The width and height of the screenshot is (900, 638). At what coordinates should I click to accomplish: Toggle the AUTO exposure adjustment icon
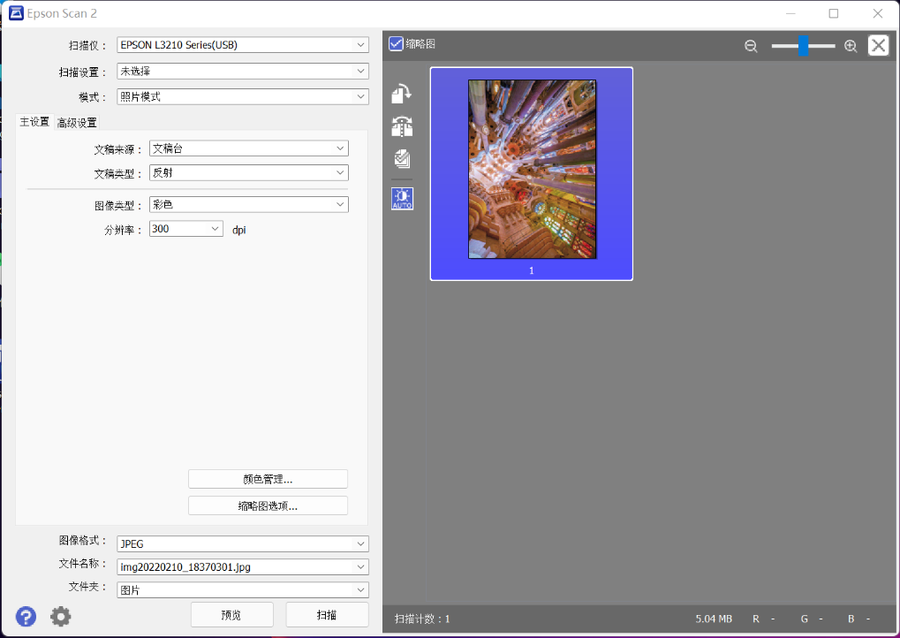click(402, 198)
